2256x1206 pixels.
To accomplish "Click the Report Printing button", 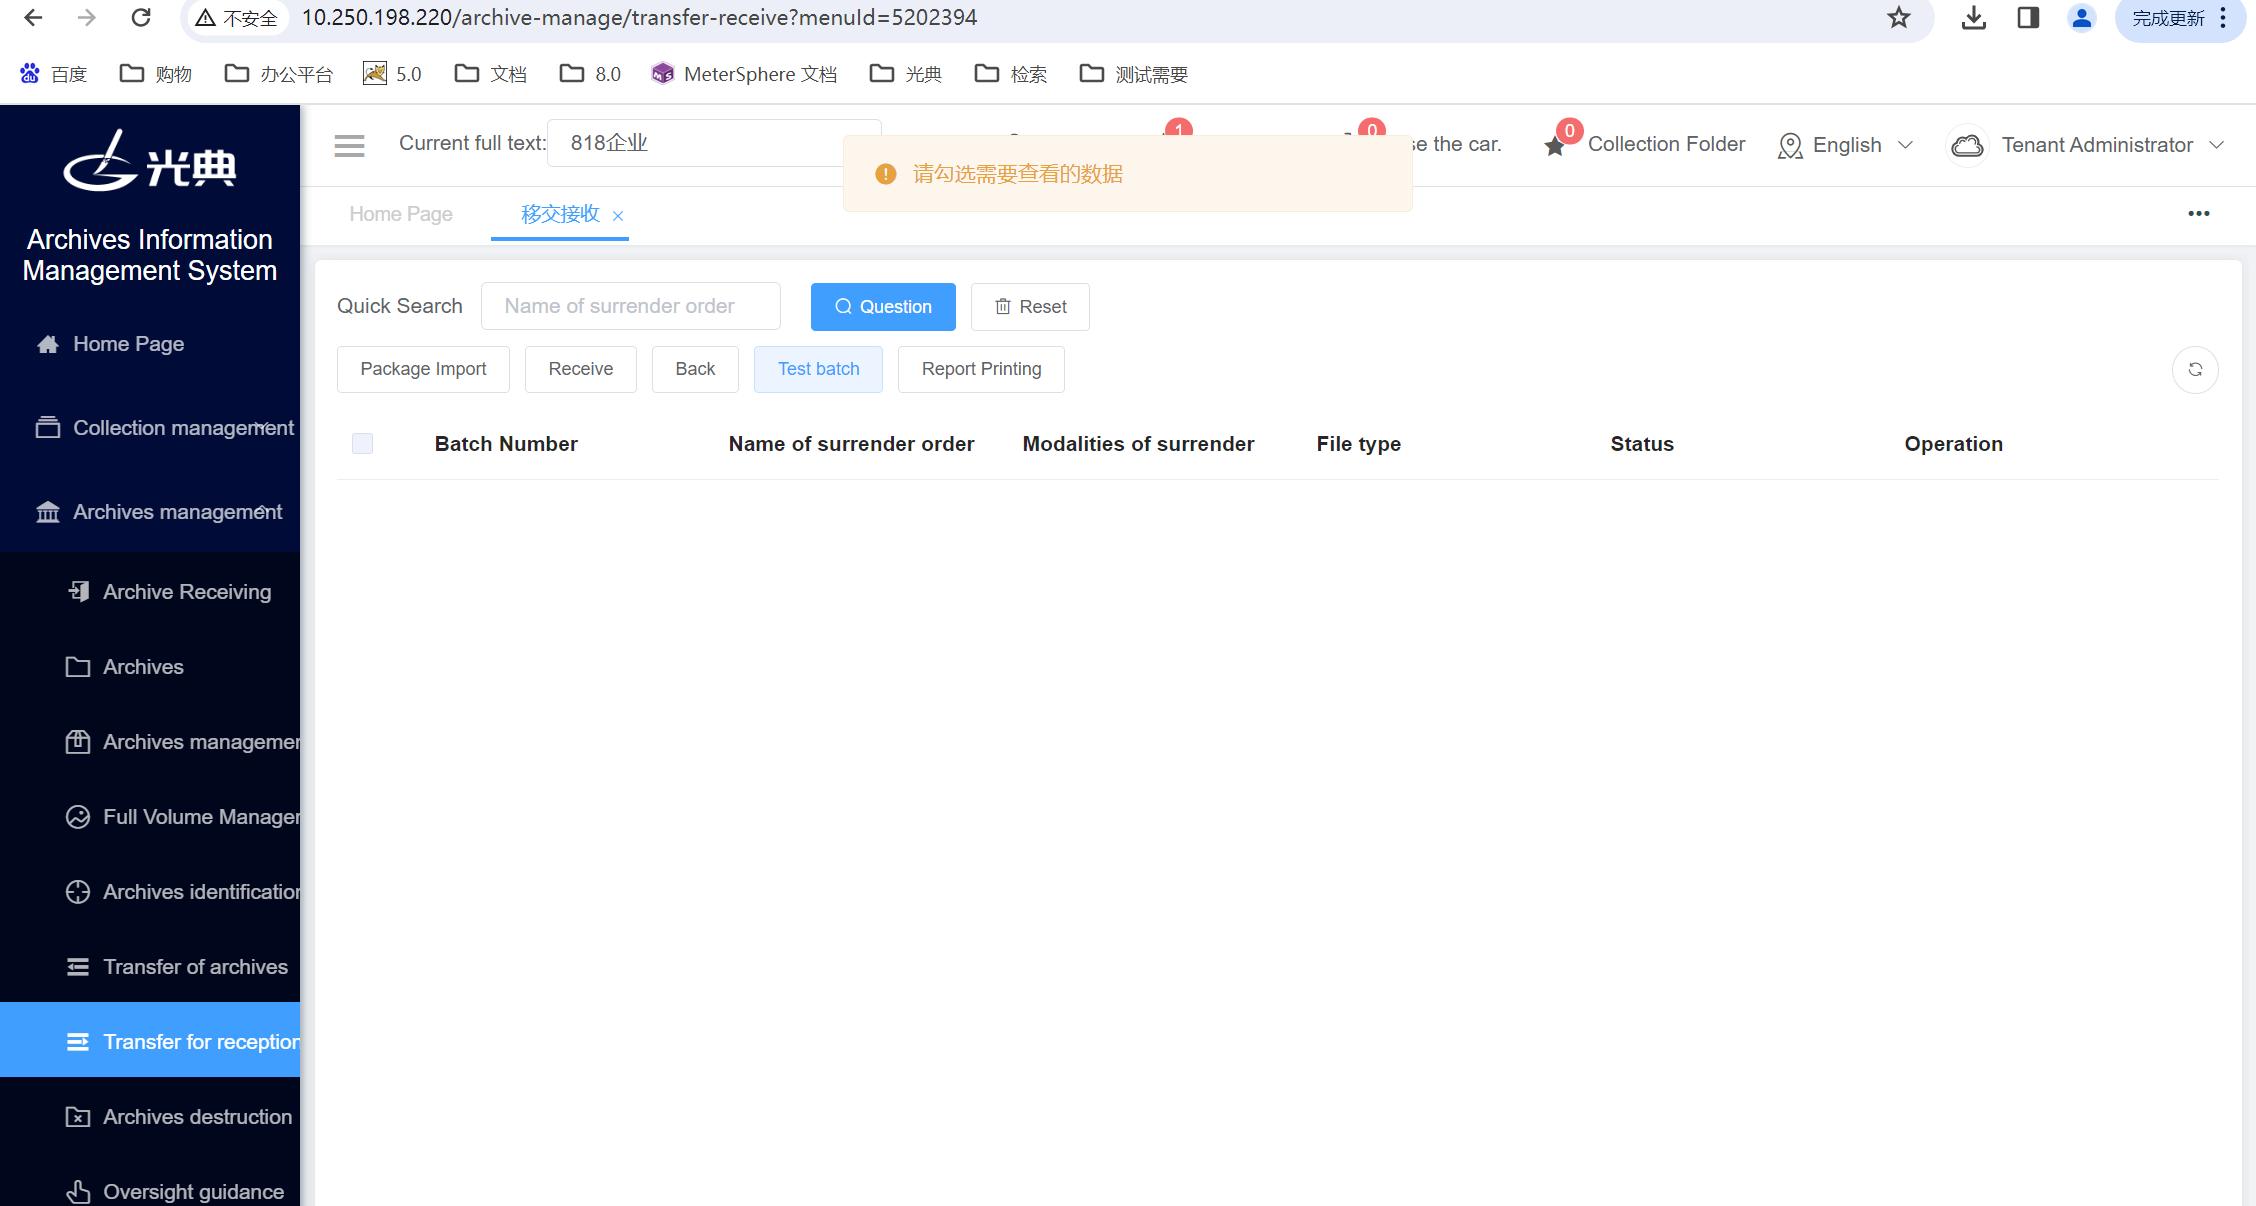I will point(981,369).
